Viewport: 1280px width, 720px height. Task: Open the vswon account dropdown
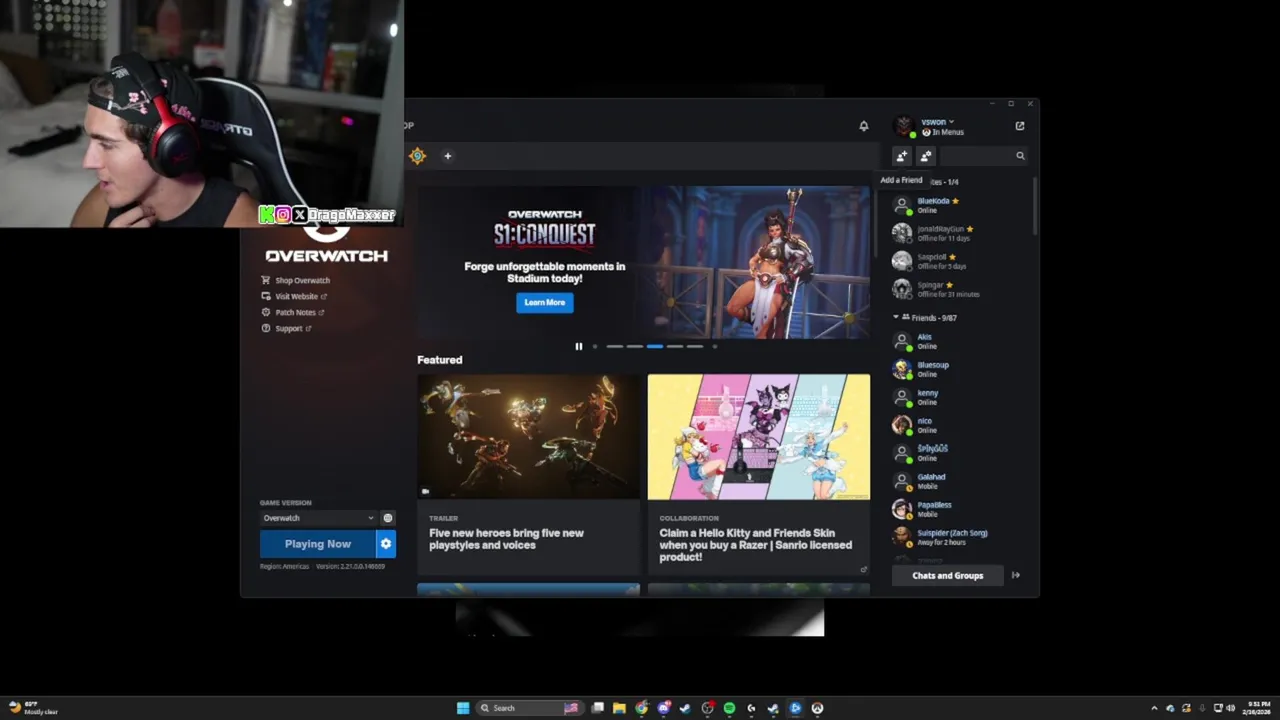point(937,121)
